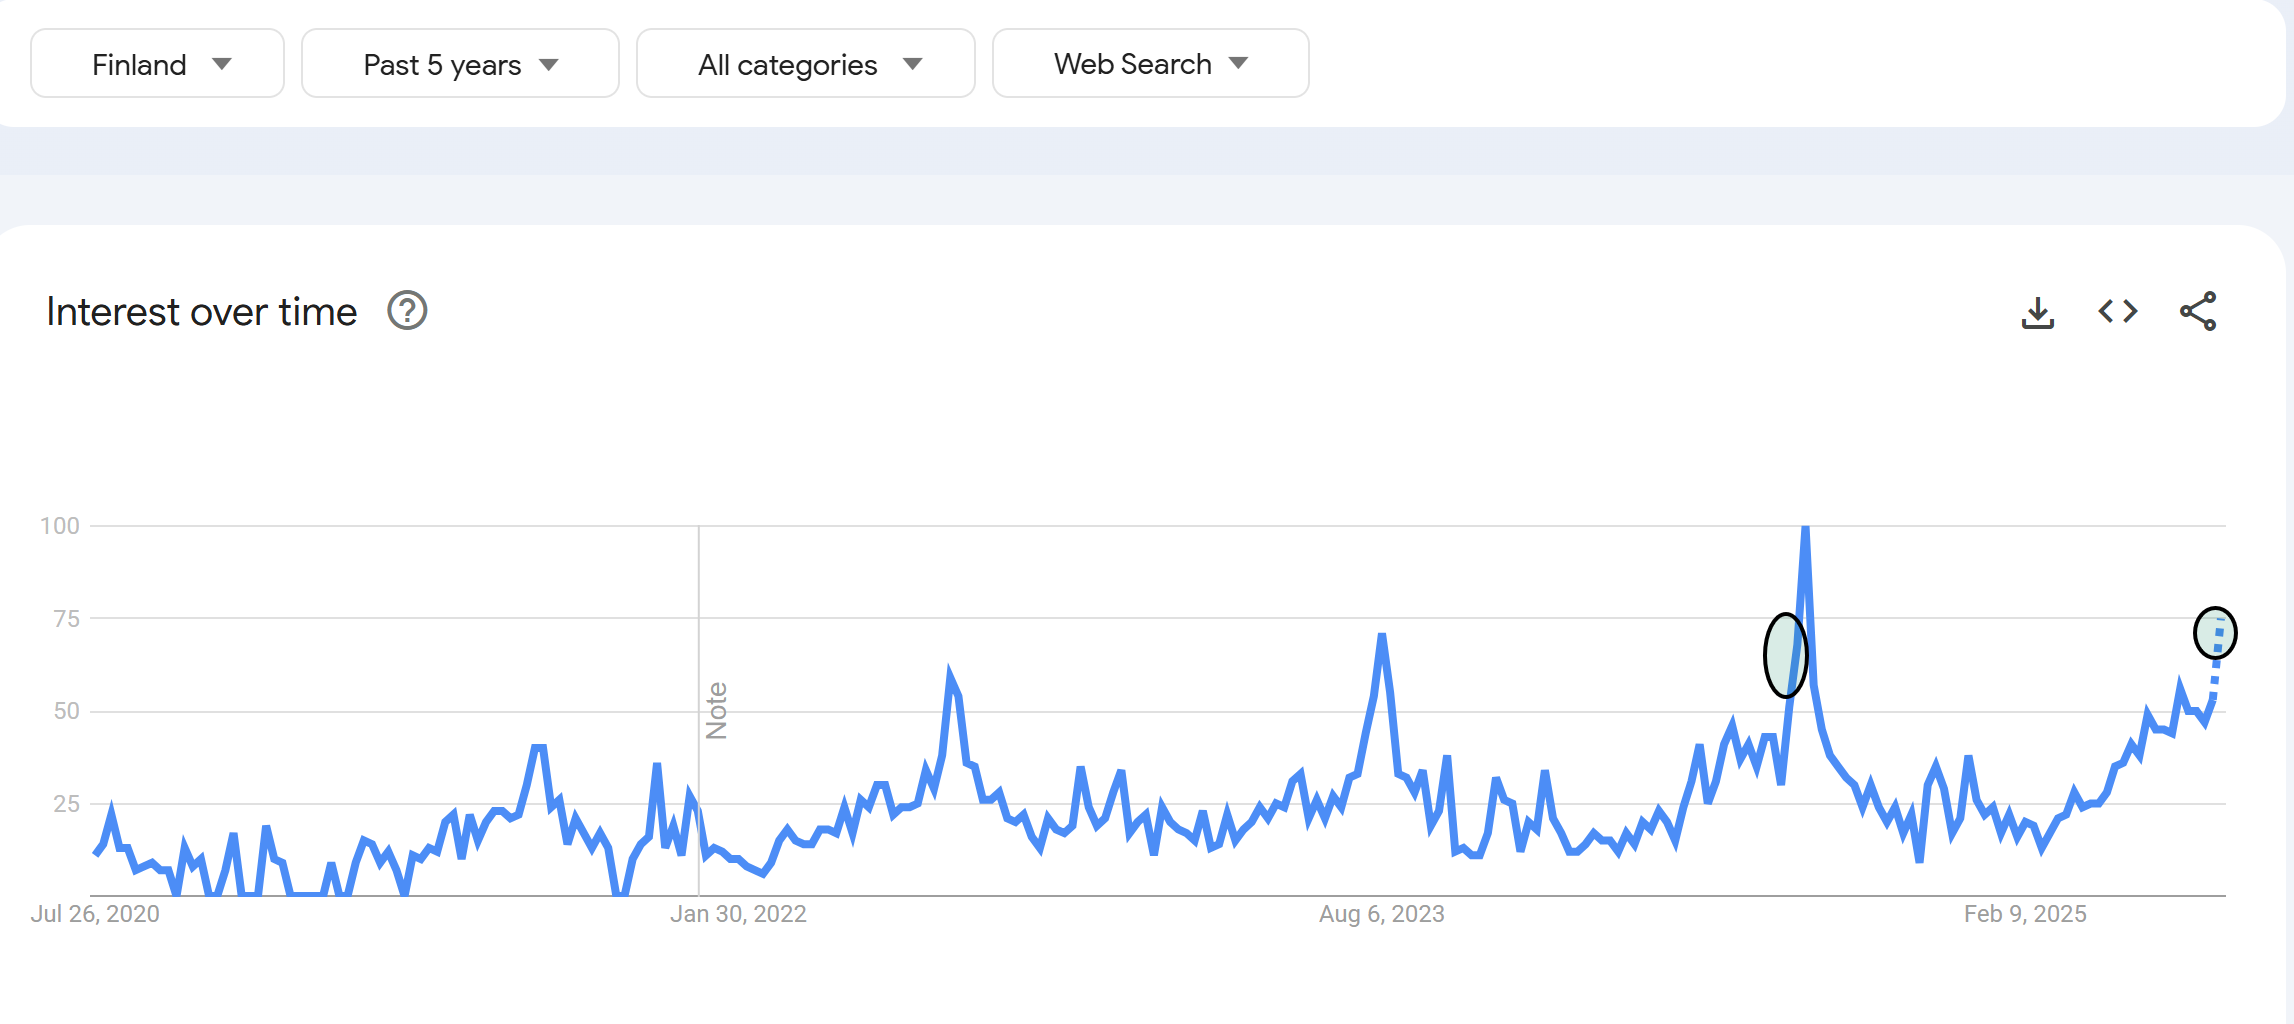The image size is (2294, 1024).
Task: Open the Finland region dropdown
Action: pos(157,63)
